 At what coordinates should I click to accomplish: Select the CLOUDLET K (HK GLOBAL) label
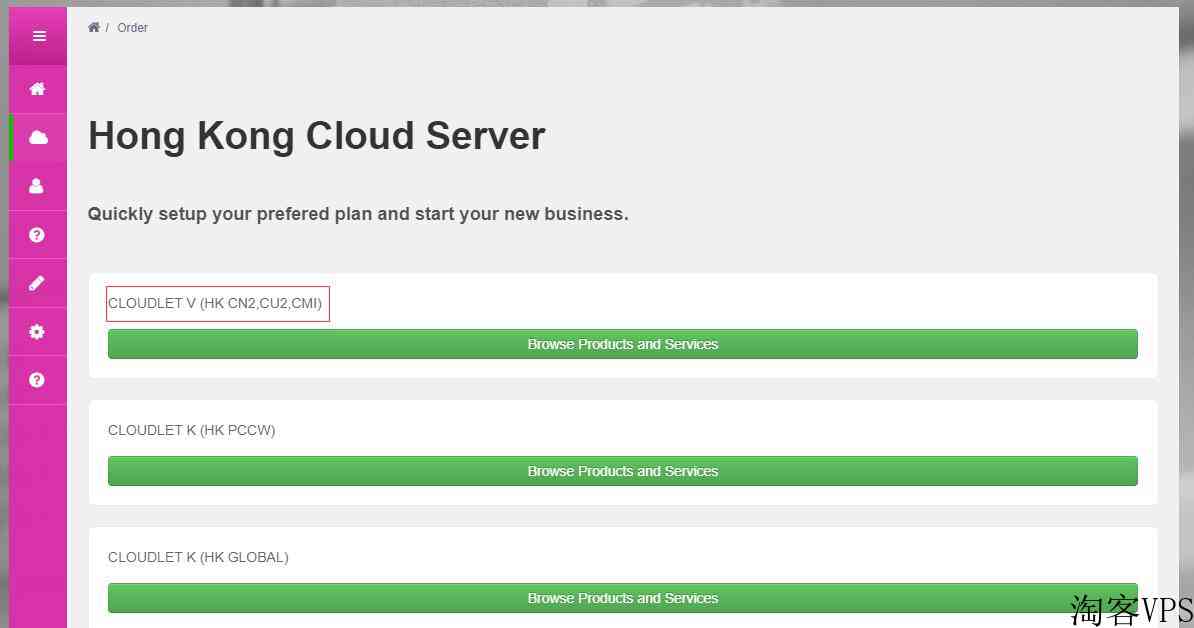[198, 557]
